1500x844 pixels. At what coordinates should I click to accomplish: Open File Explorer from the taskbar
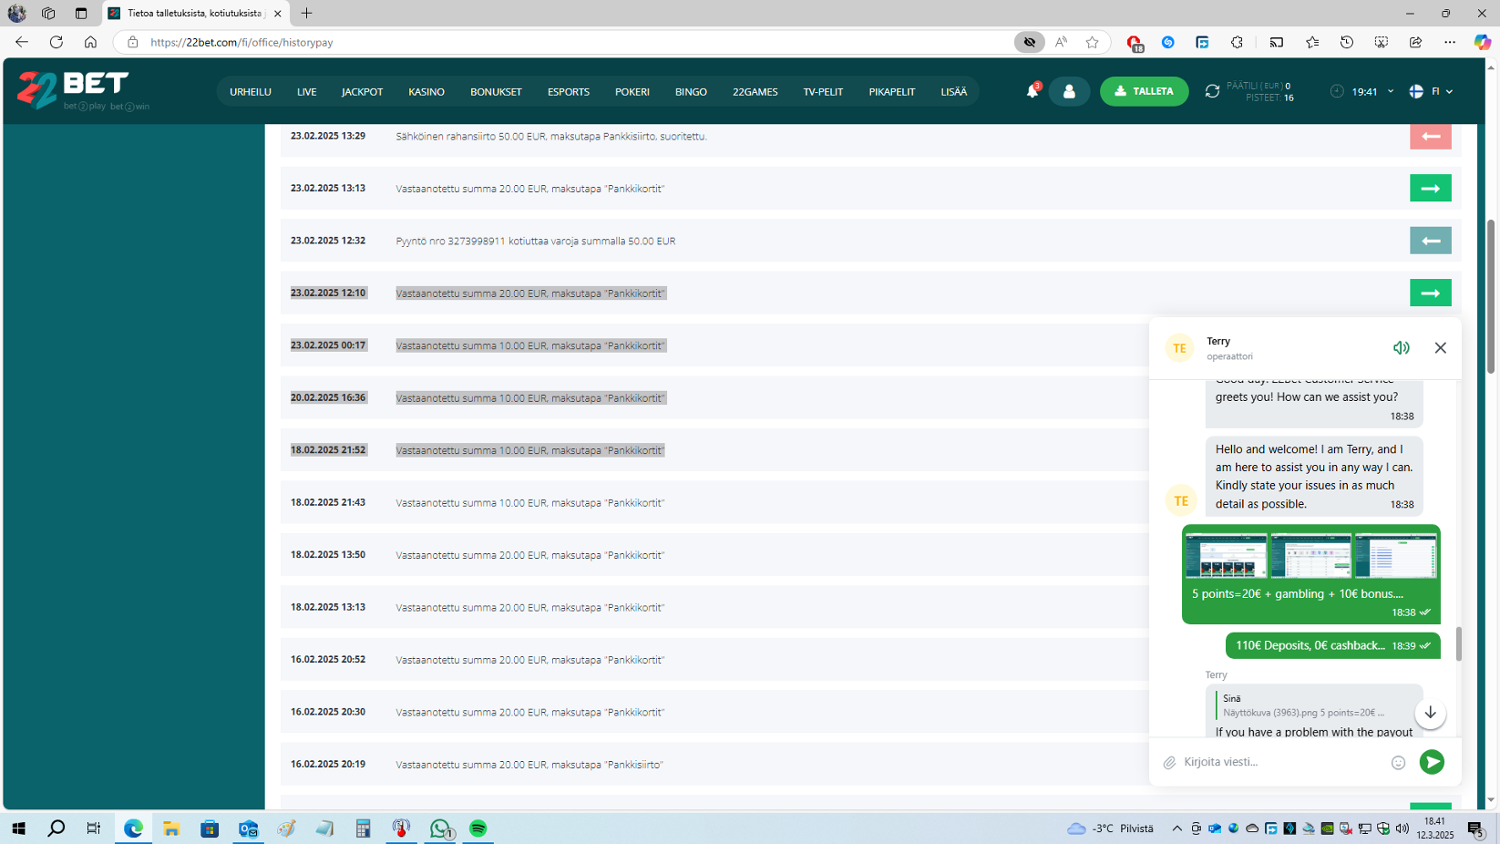click(x=171, y=828)
